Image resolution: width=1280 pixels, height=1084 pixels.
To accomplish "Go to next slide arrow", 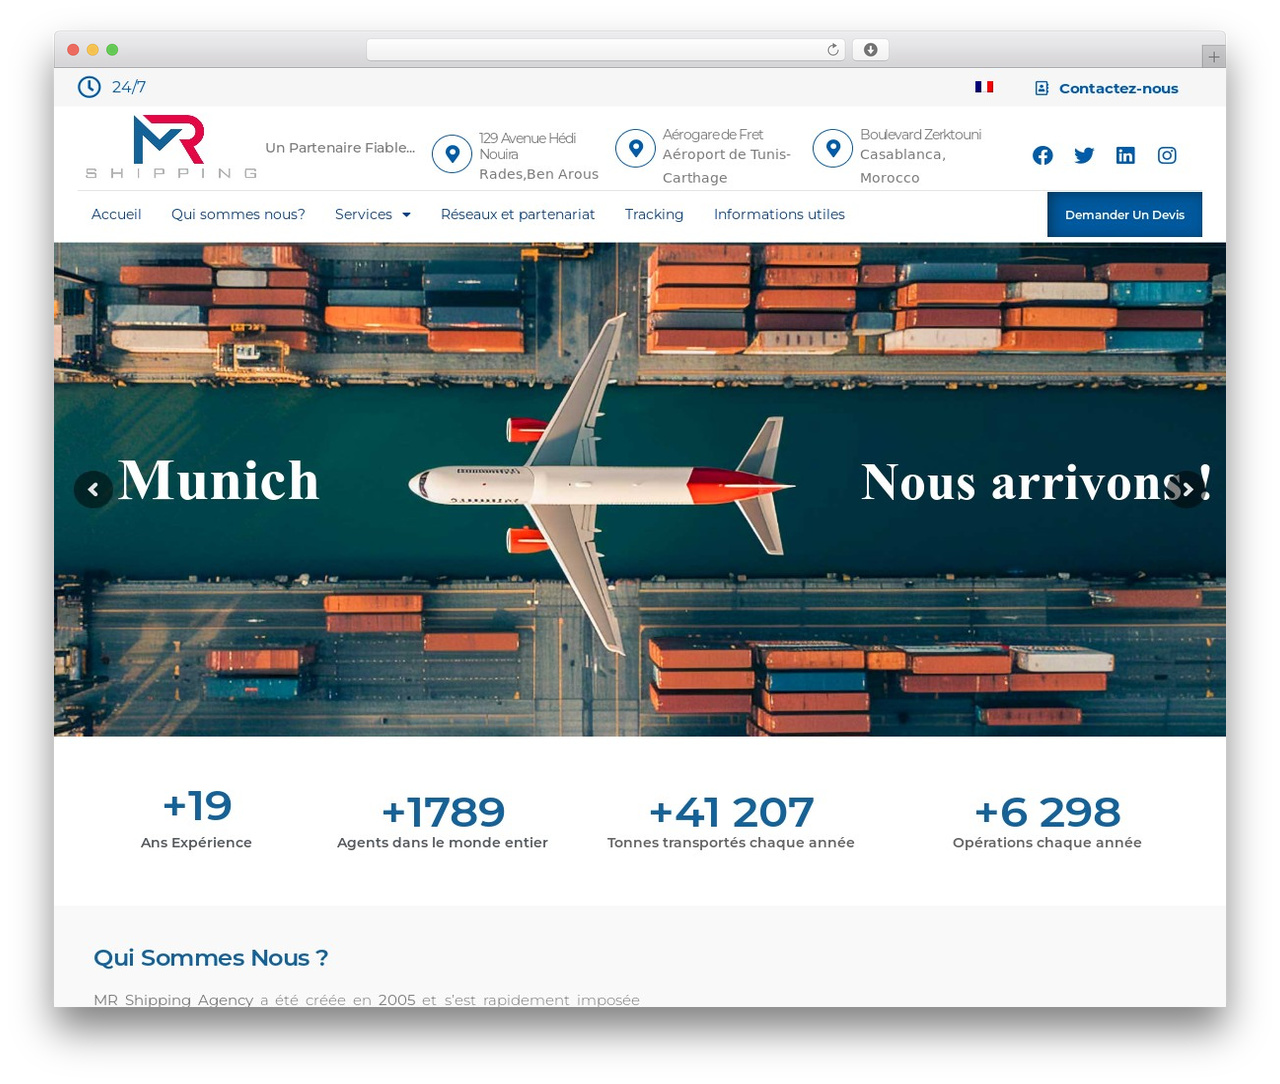I will pos(1187,489).
